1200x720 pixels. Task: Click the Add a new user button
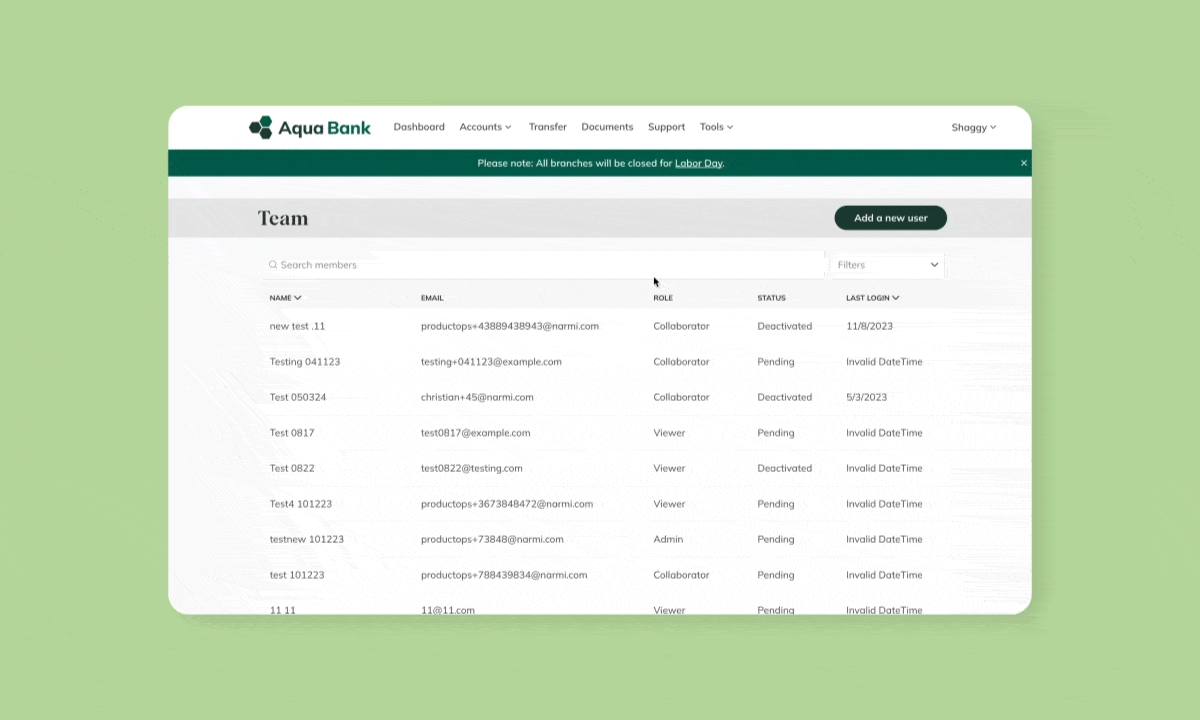coord(890,218)
